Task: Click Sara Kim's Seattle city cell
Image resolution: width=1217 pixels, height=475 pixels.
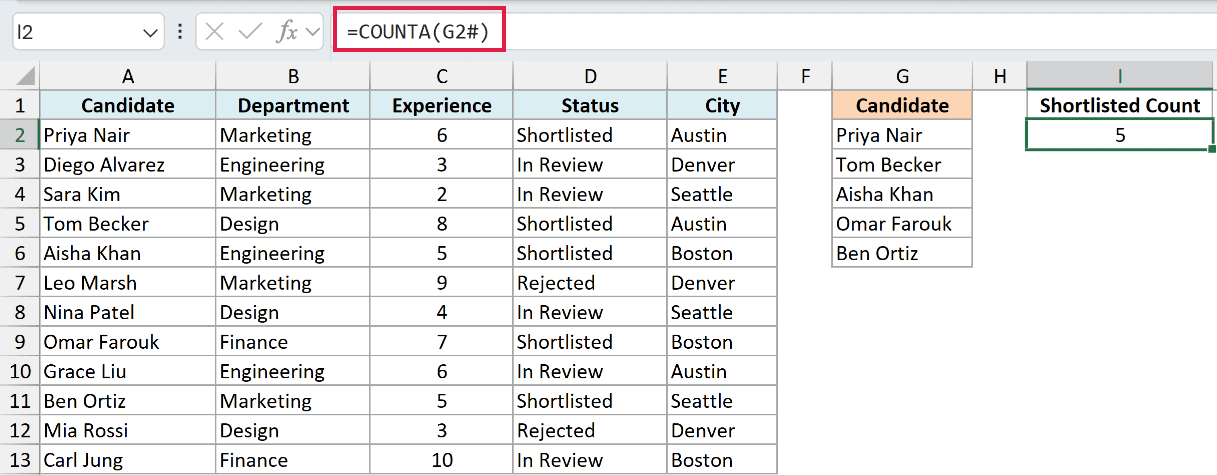Action: [x=722, y=194]
